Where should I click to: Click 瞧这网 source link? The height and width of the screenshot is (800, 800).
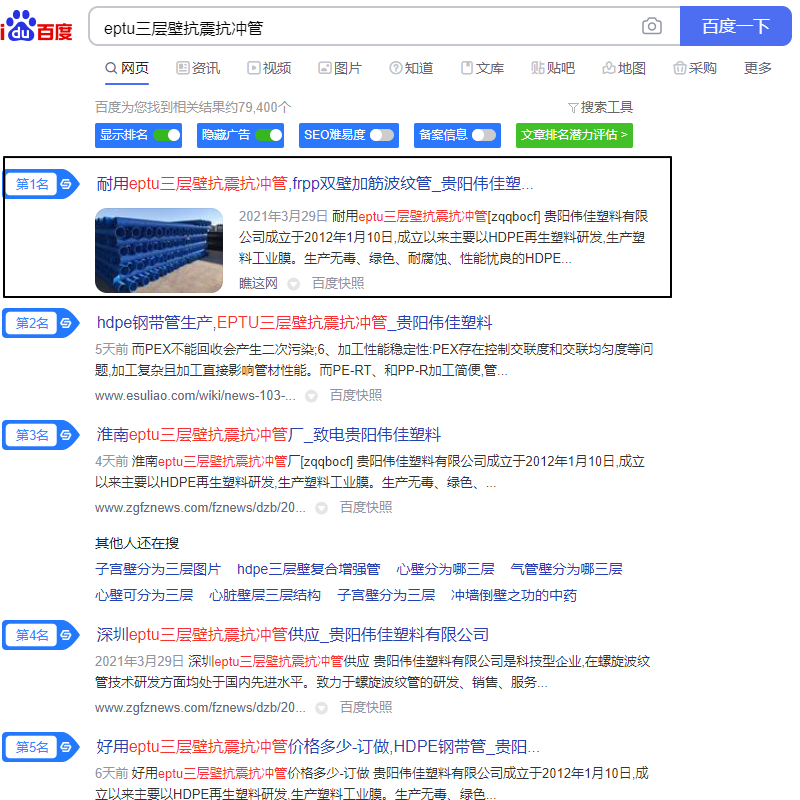click(258, 284)
